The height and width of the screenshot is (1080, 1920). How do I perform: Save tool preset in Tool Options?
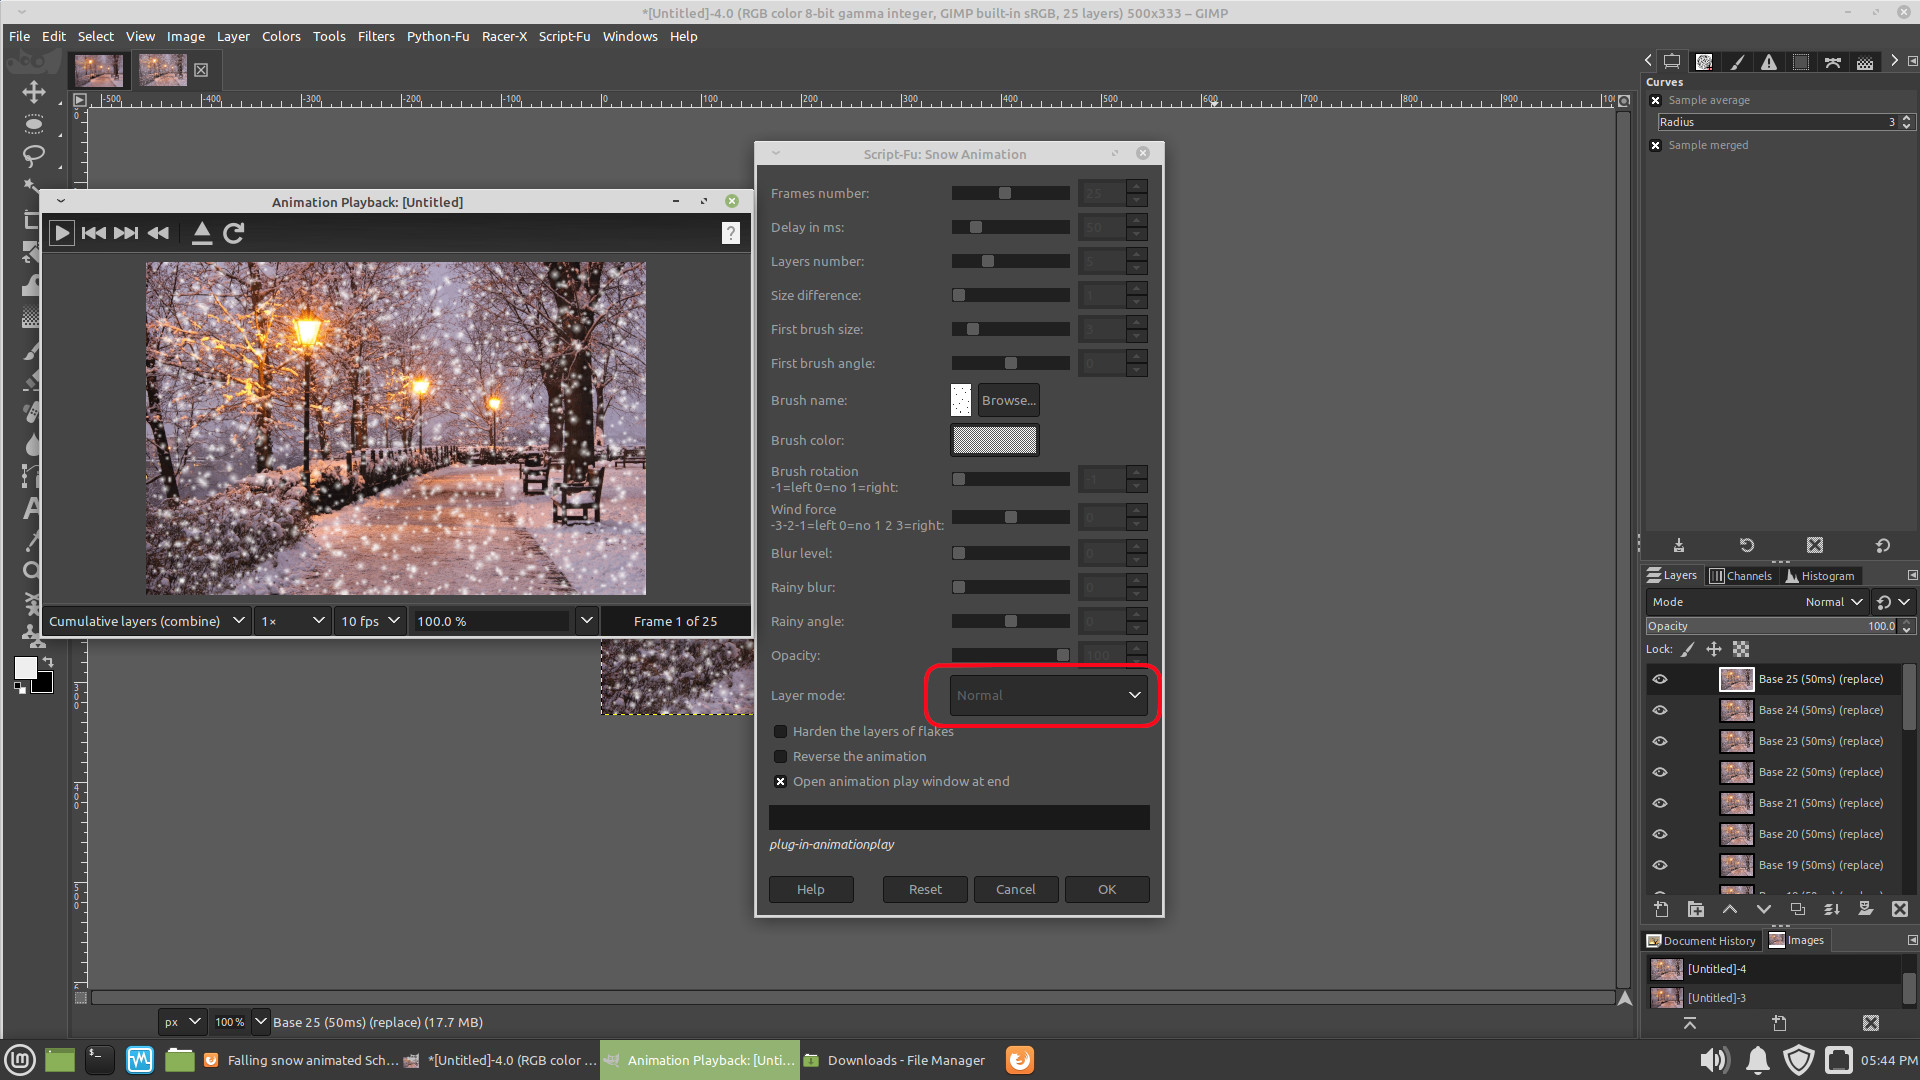pos(1679,545)
